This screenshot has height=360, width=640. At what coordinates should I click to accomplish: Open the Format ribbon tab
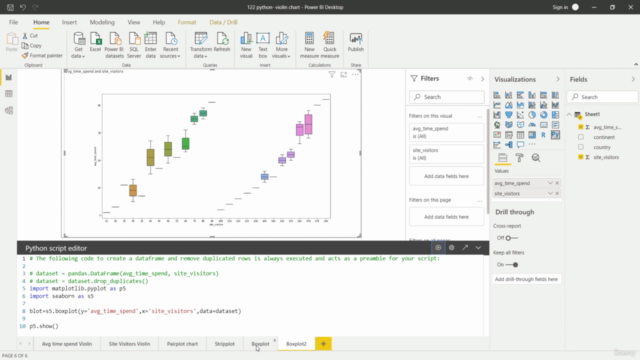[187, 22]
